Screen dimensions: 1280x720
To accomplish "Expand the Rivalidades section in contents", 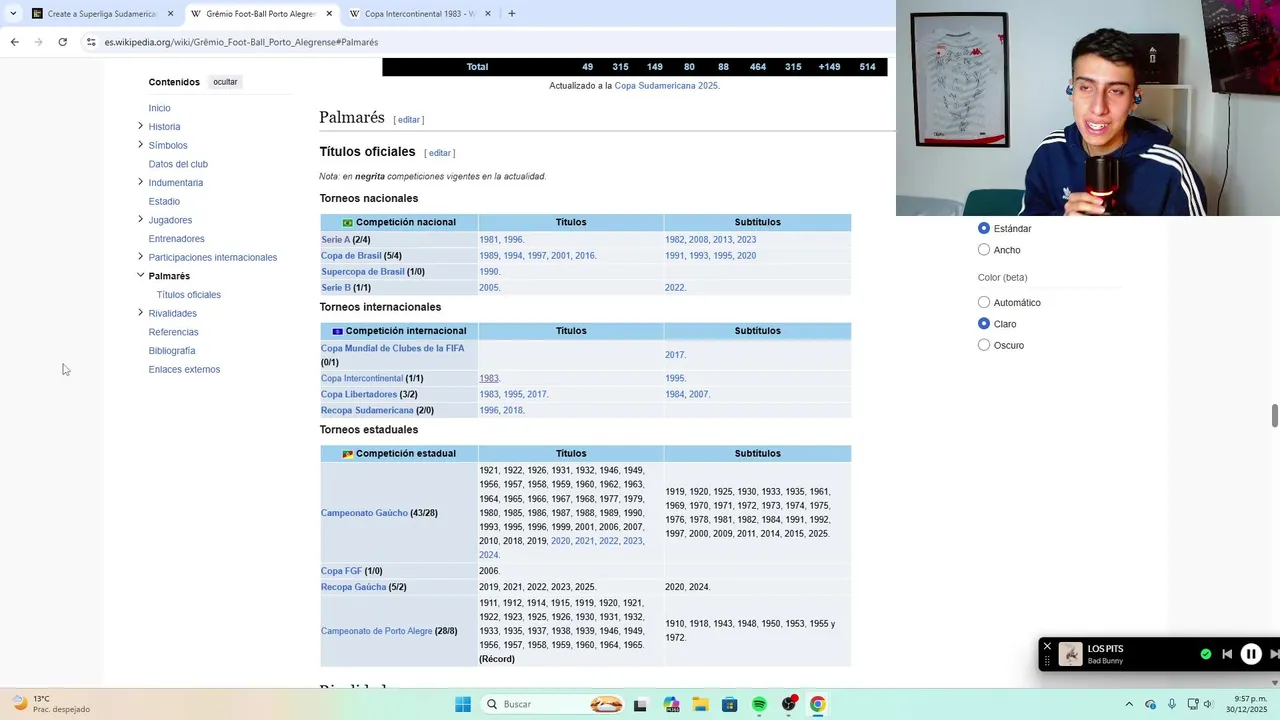I will pyautogui.click(x=140, y=313).
